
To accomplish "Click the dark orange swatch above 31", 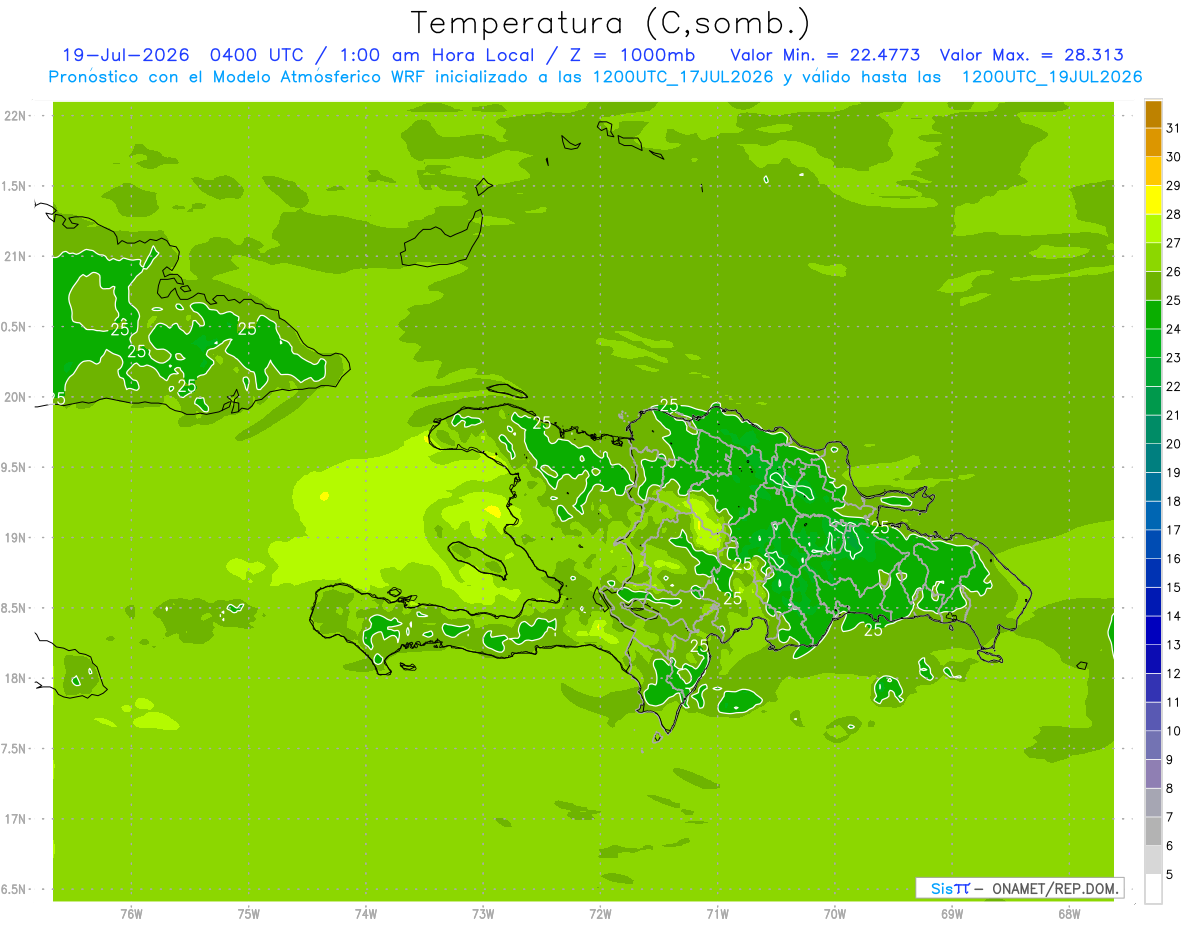I will 1153,114.
